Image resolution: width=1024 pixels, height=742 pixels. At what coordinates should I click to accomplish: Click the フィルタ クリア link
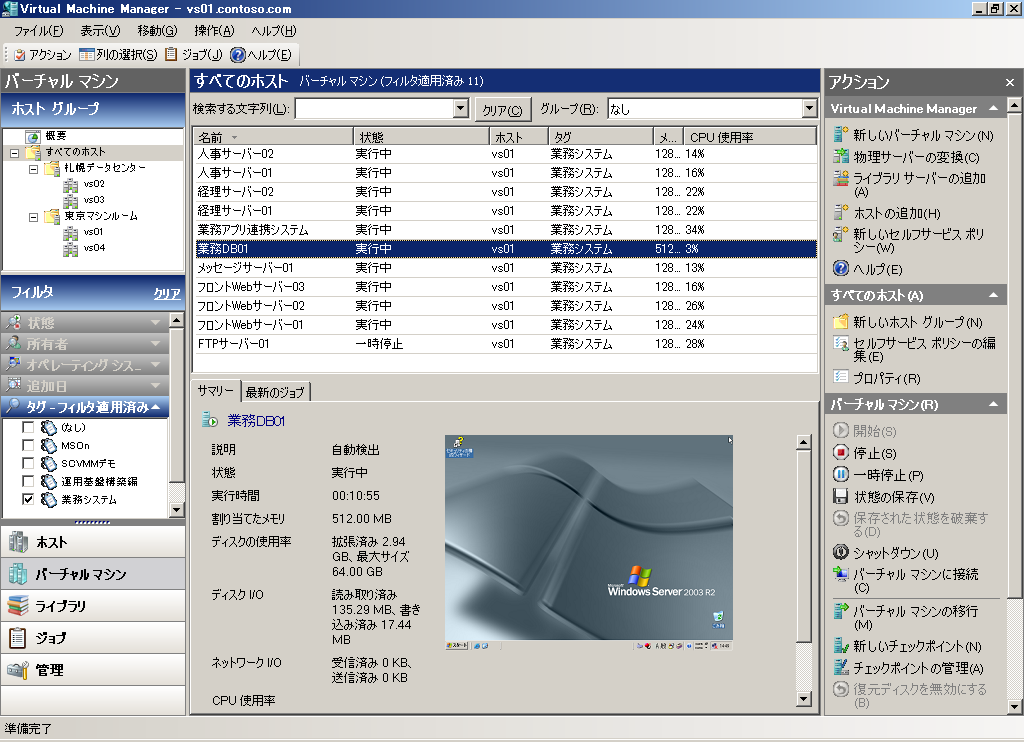pyautogui.click(x=166, y=294)
